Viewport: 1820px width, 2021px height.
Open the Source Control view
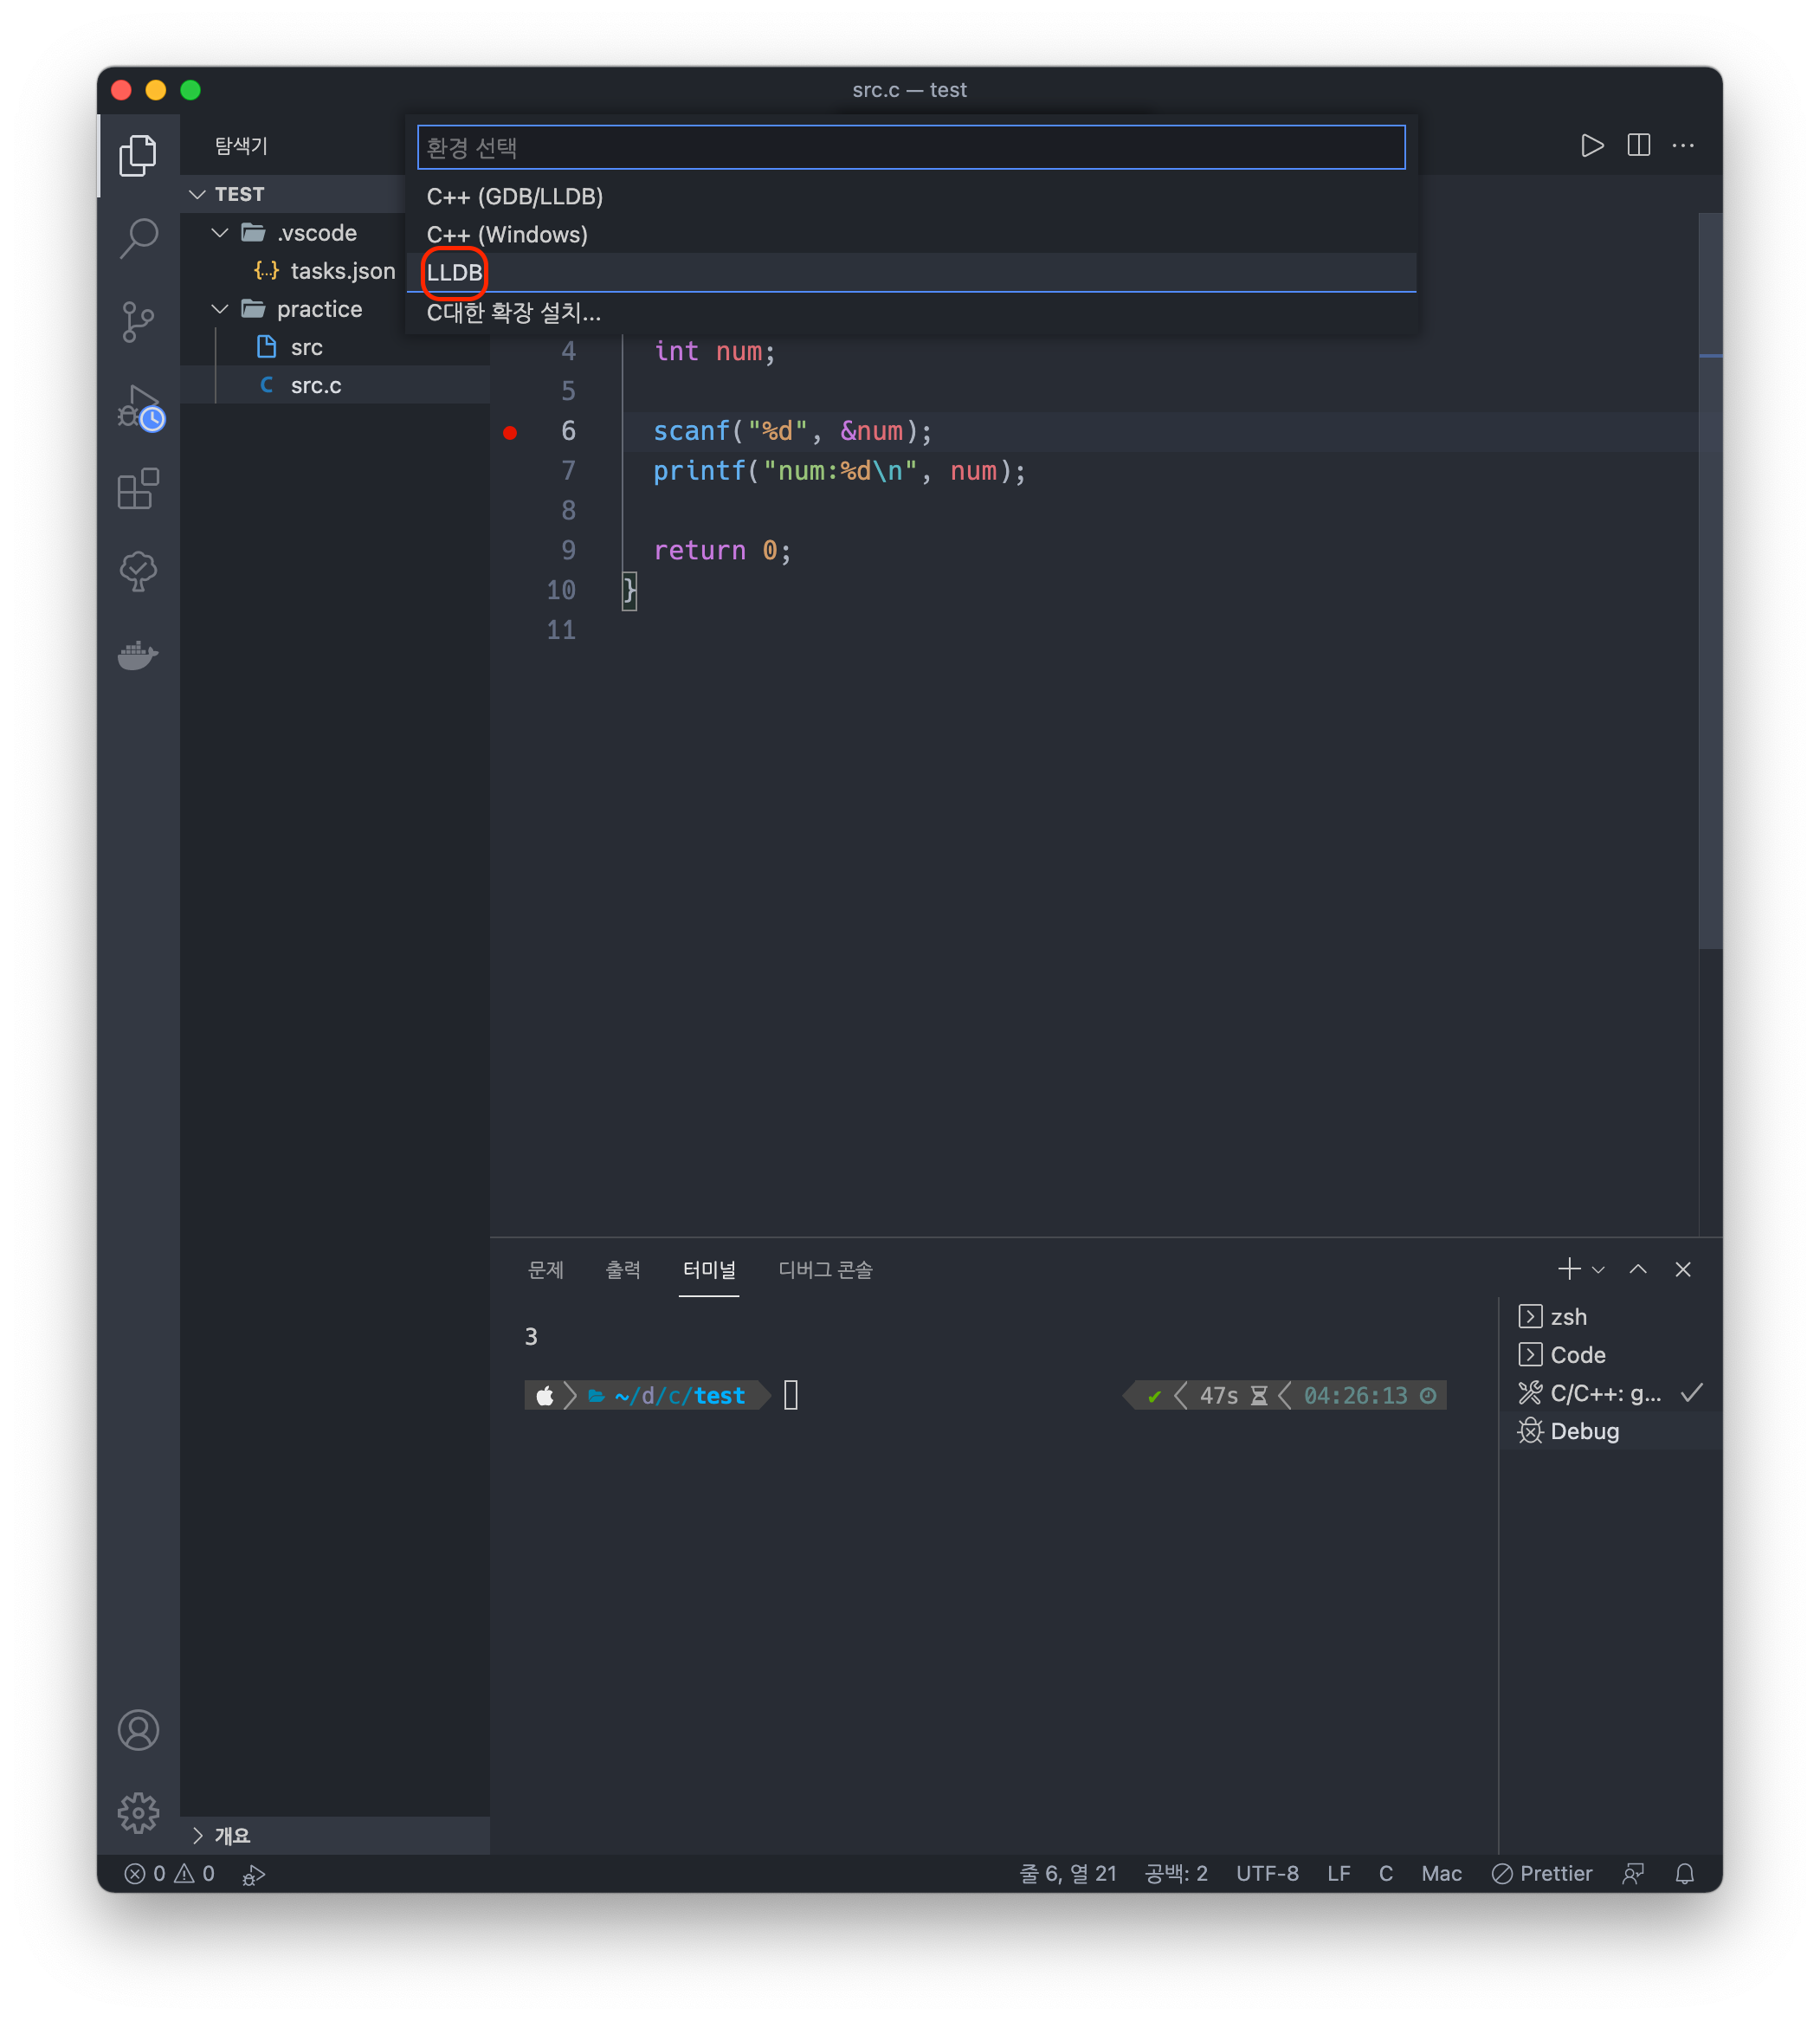pos(138,321)
